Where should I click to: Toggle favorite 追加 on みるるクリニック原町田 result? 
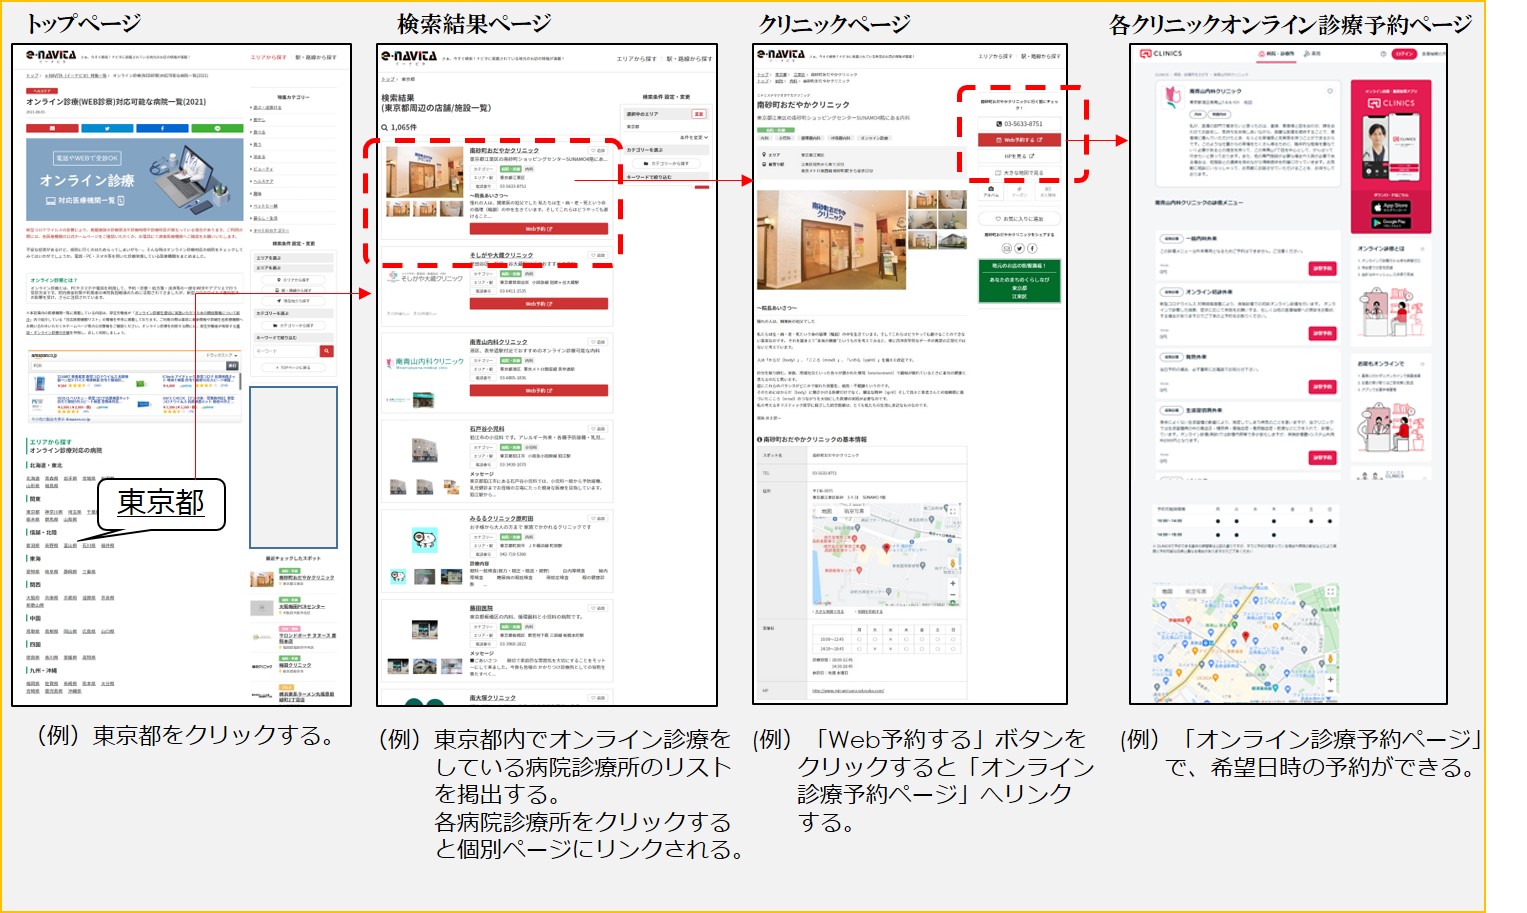[599, 519]
